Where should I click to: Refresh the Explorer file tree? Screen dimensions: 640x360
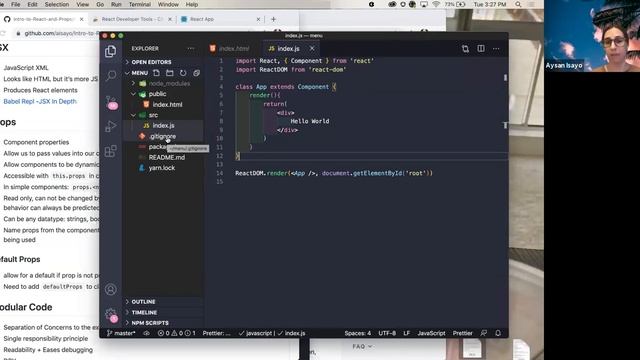tap(183, 73)
